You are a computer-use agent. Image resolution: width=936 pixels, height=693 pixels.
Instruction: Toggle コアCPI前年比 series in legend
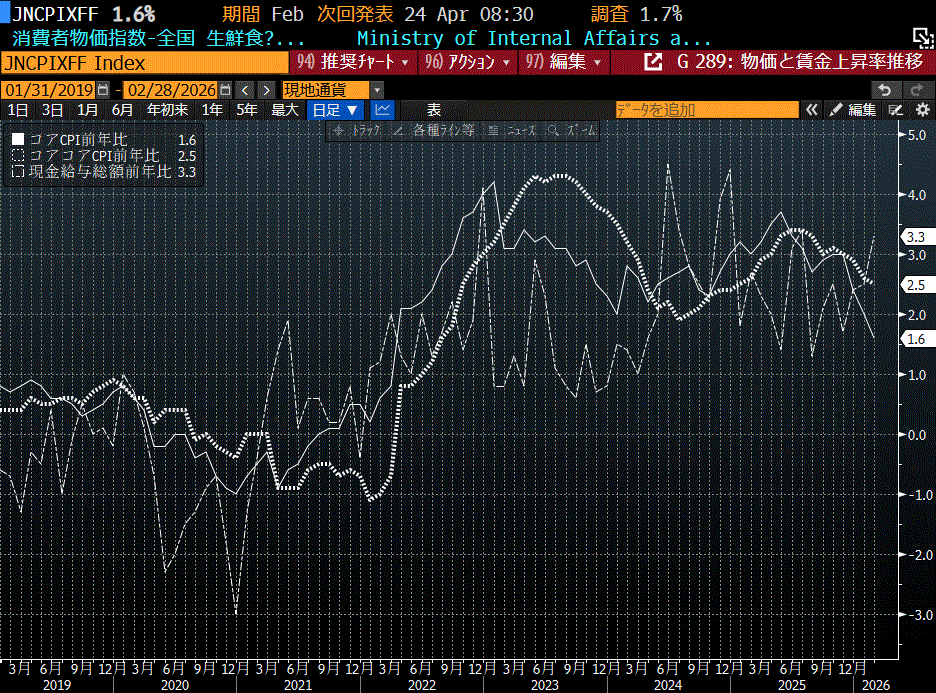tap(18, 140)
